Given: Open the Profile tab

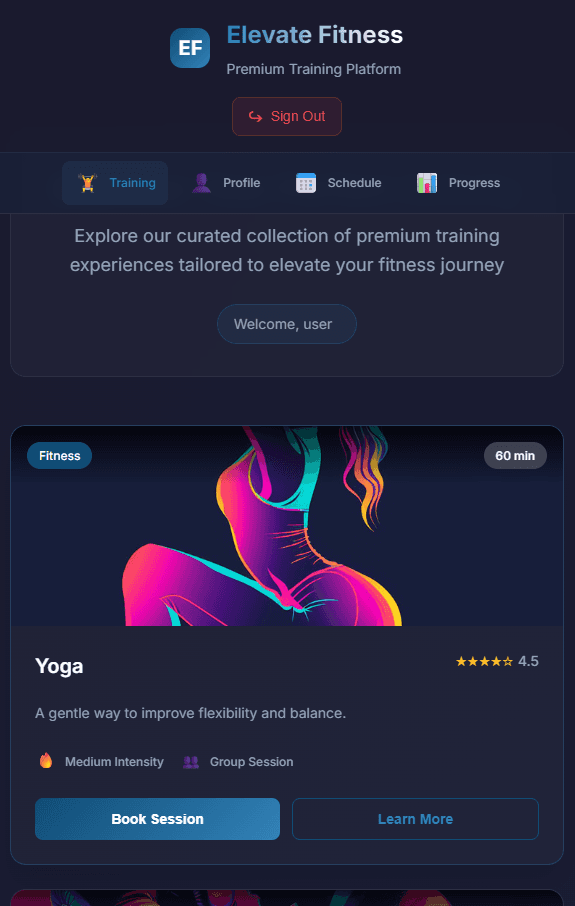Looking at the screenshot, I should click(226, 183).
